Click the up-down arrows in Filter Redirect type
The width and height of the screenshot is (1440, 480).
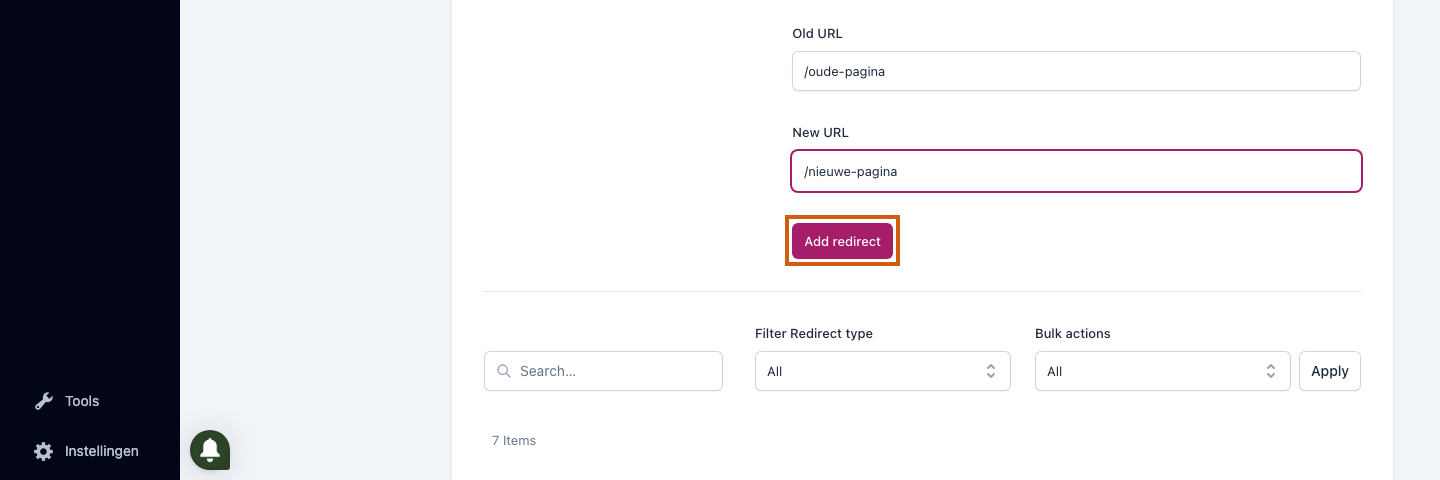[991, 371]
